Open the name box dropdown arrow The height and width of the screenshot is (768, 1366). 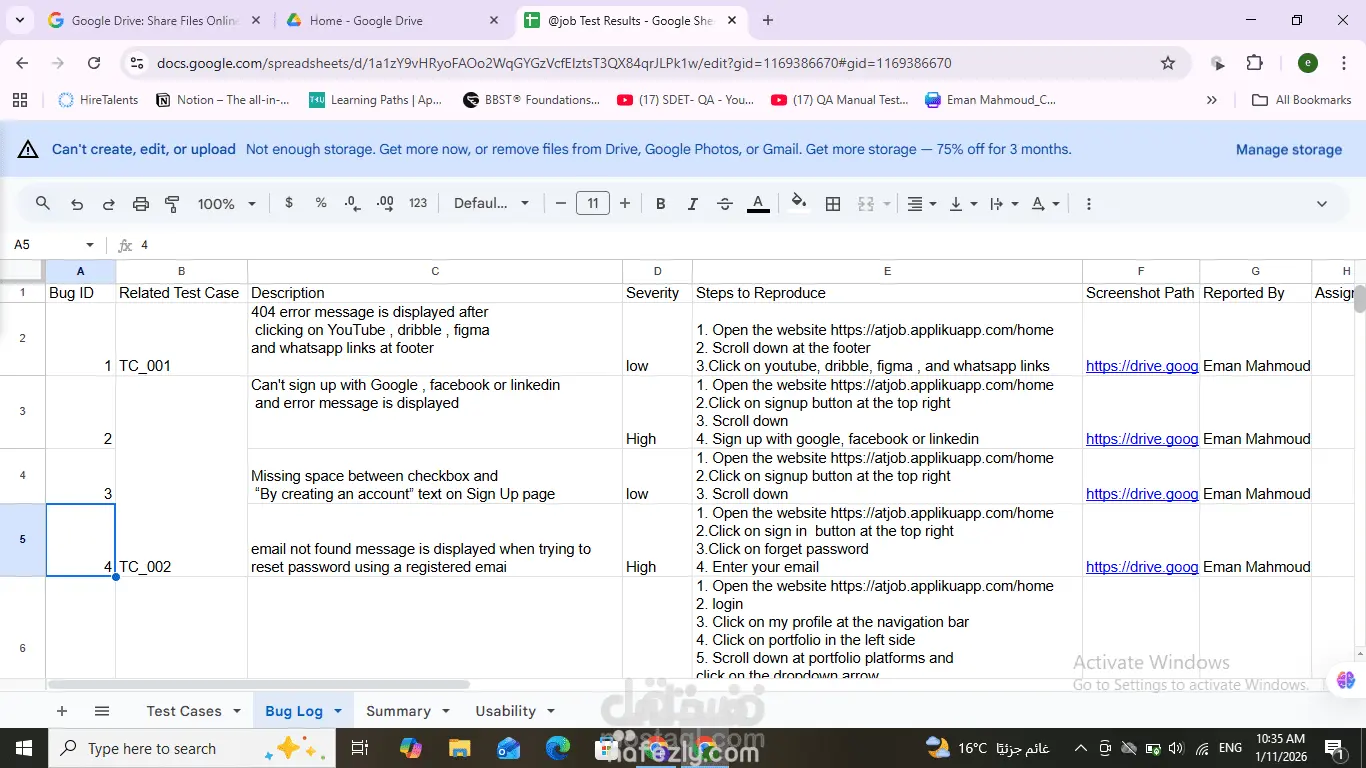coord(90,245)
